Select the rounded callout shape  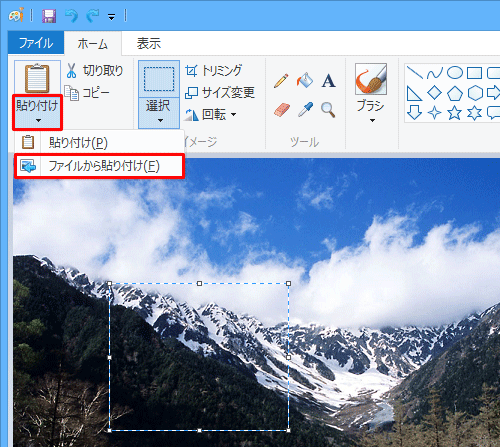pyautogui.click(x=494, y=113)
